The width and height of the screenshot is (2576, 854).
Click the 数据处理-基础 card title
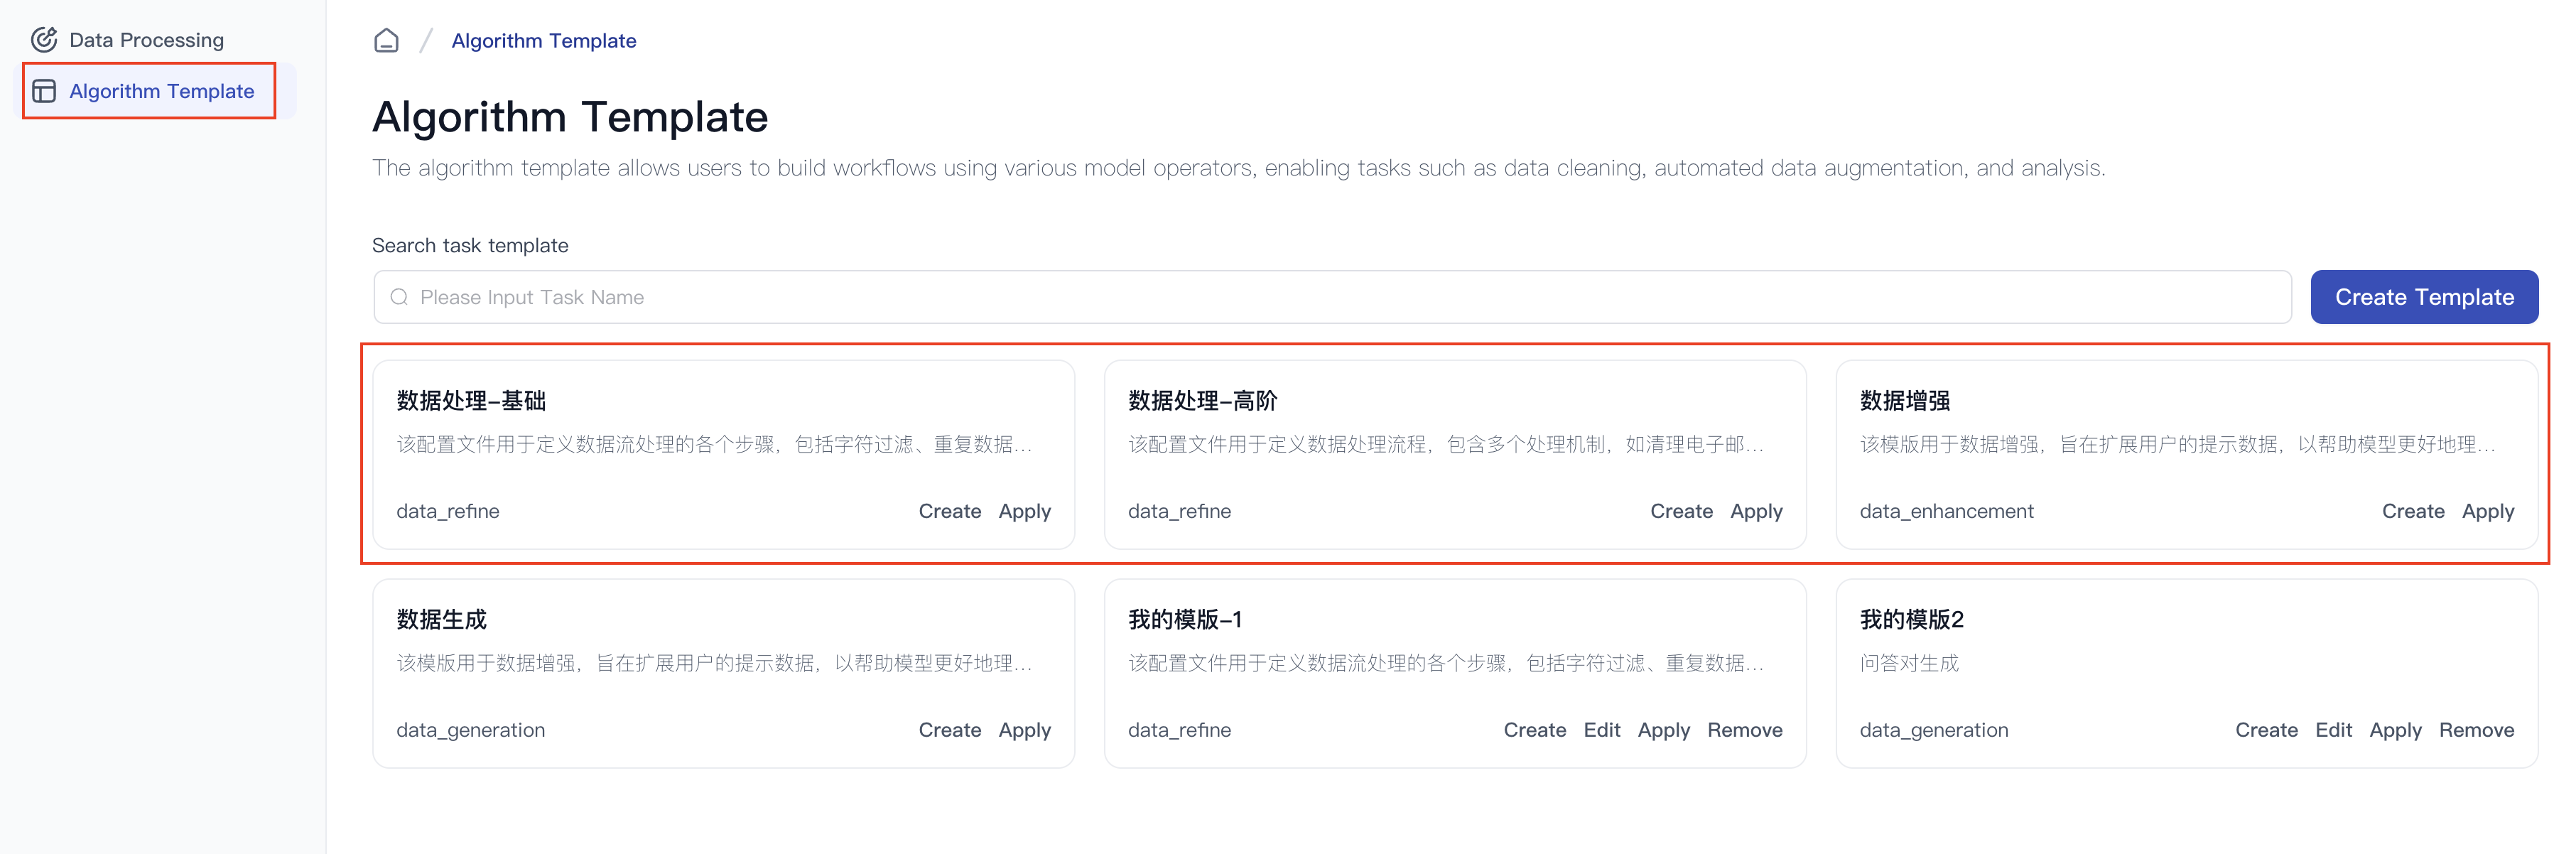pos(471,401)
